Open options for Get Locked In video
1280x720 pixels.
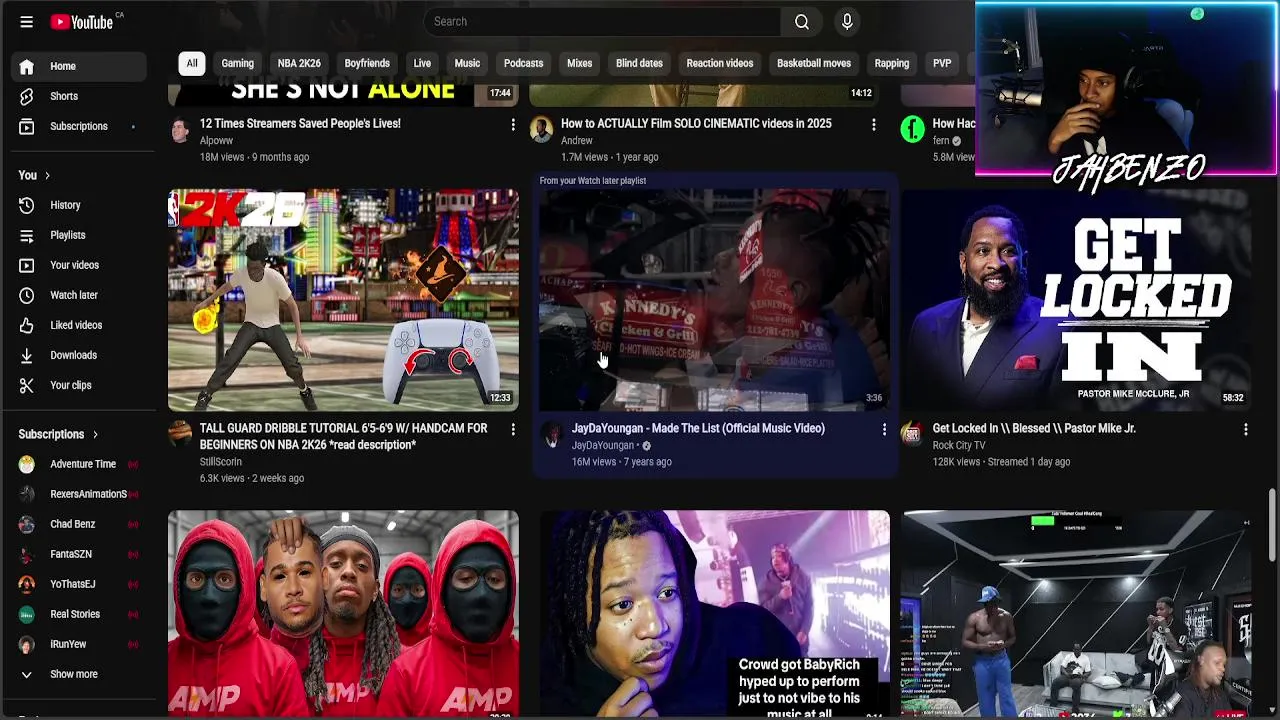[1246, 430]
